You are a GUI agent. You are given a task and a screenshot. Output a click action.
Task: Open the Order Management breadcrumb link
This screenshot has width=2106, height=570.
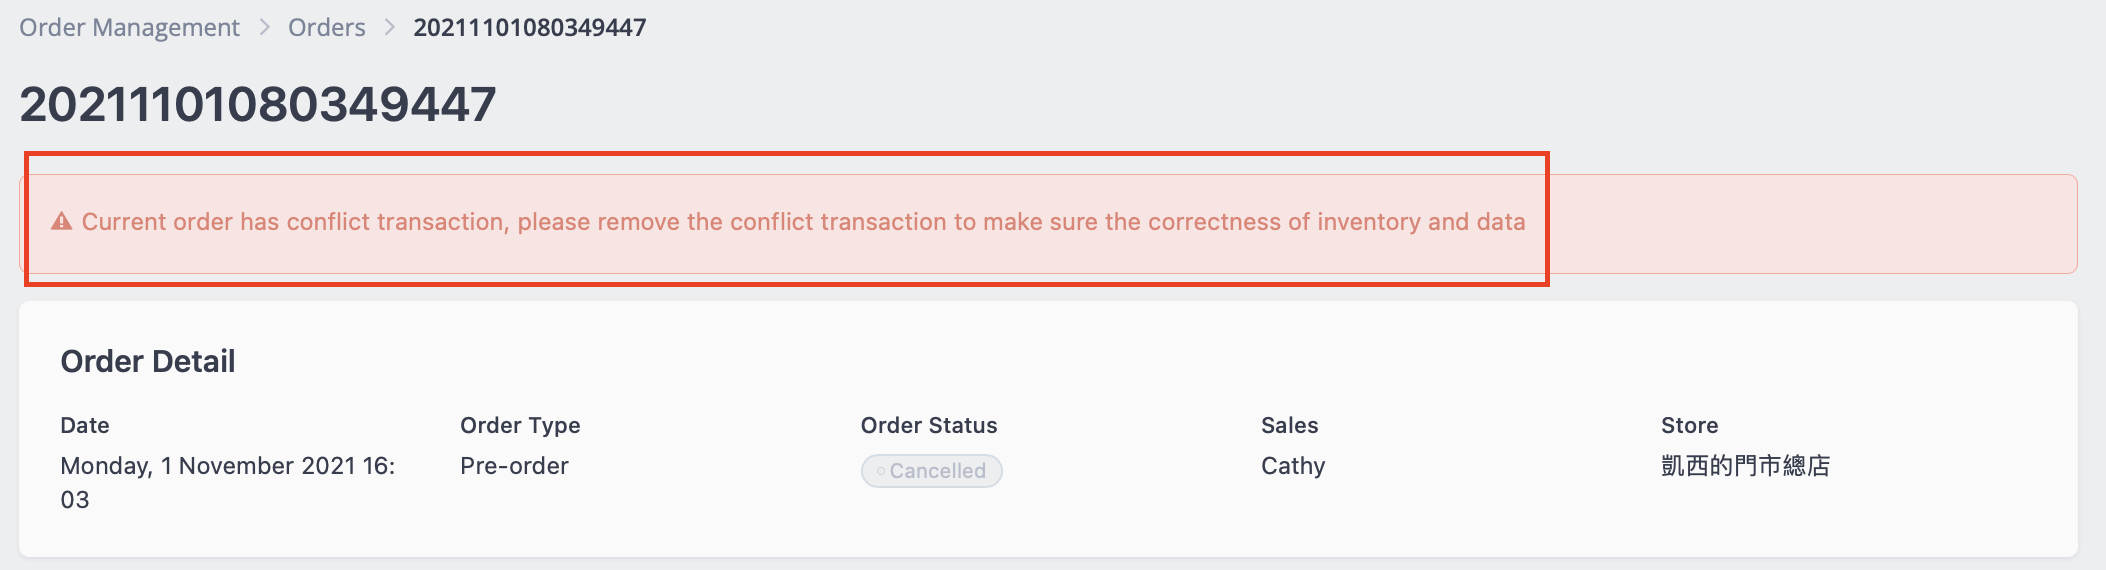(x=130, y=28)
